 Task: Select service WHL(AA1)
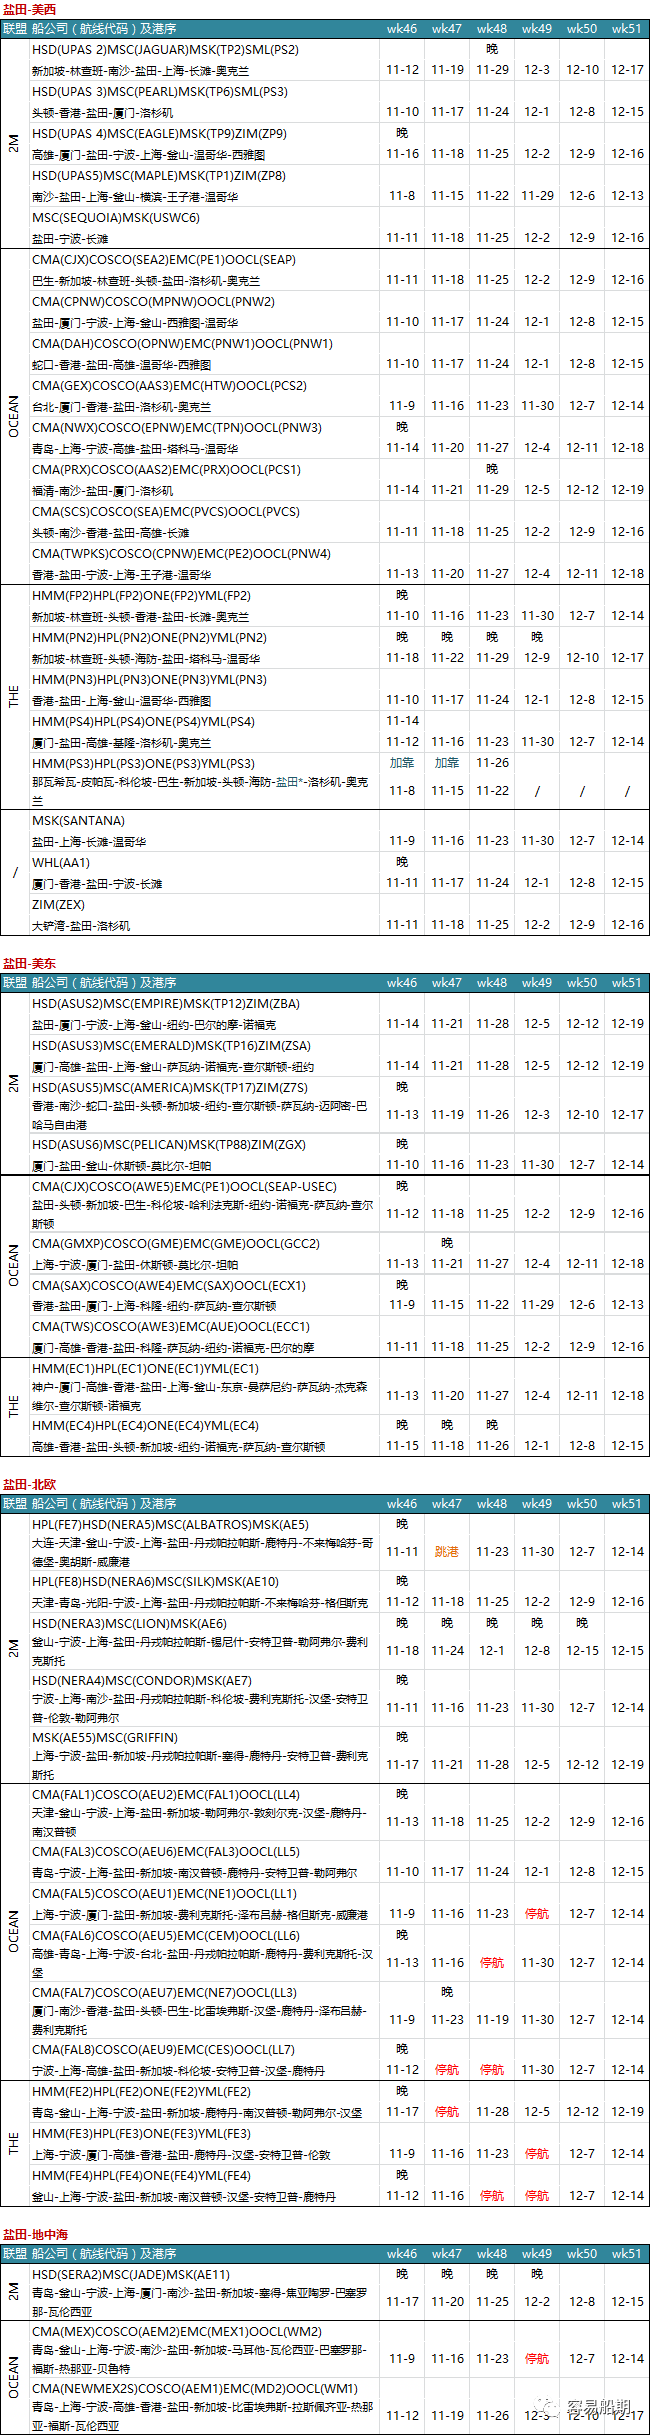coord(61,862)
